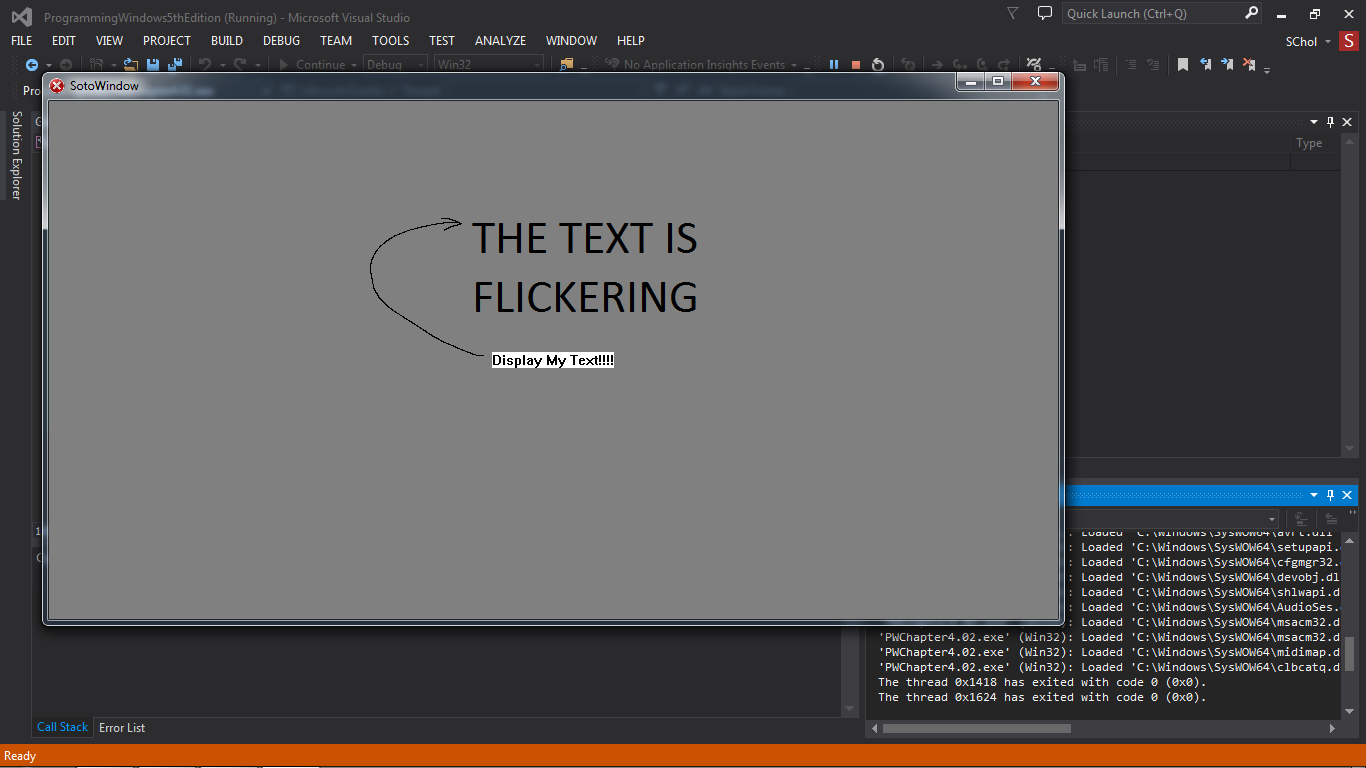Clear all bookmarks with red X bookmark icon
The image size is (1366, 768).
click(1249, 64)
